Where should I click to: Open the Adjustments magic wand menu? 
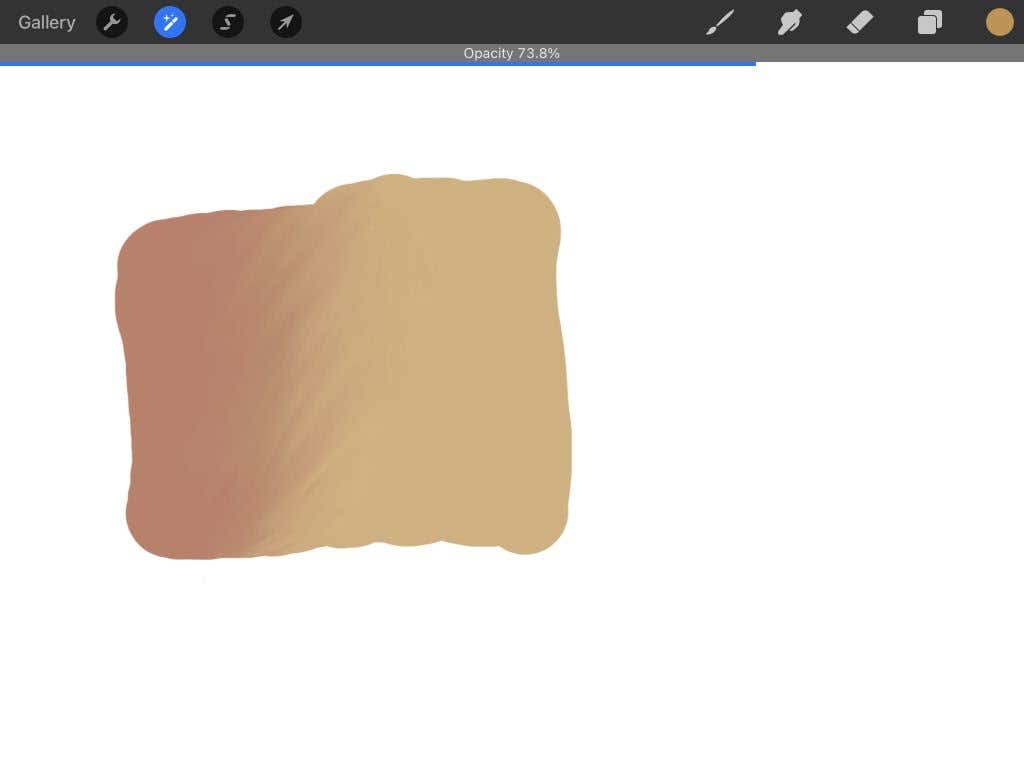[170, 22]
